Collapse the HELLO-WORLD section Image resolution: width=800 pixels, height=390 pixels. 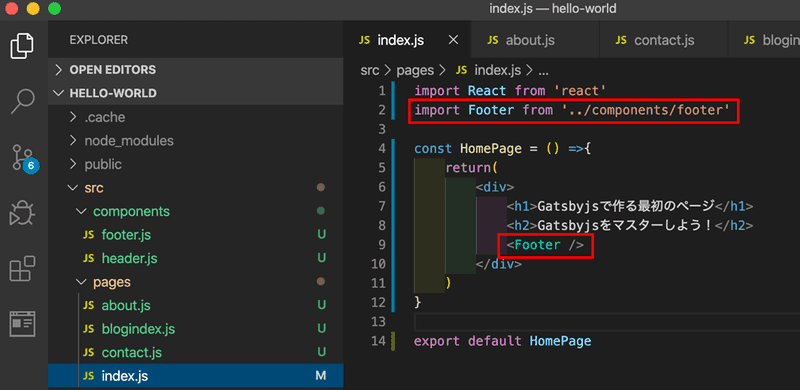tap(195, 93)
